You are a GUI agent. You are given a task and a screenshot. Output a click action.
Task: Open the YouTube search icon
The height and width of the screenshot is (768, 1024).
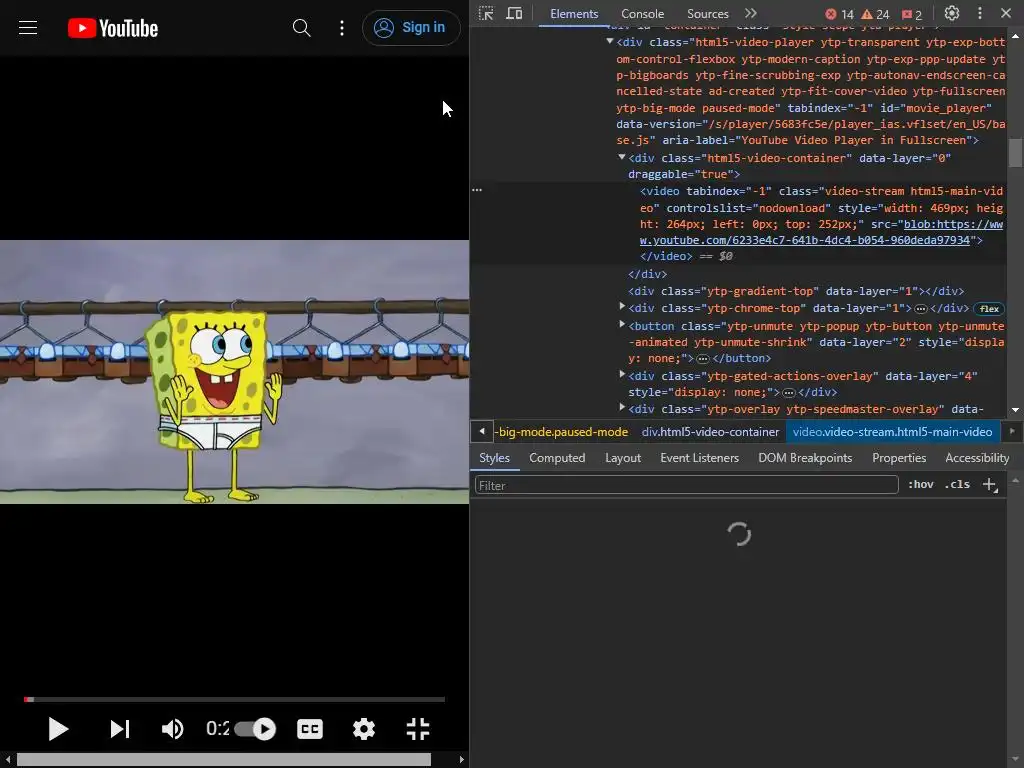click(301, 27)
